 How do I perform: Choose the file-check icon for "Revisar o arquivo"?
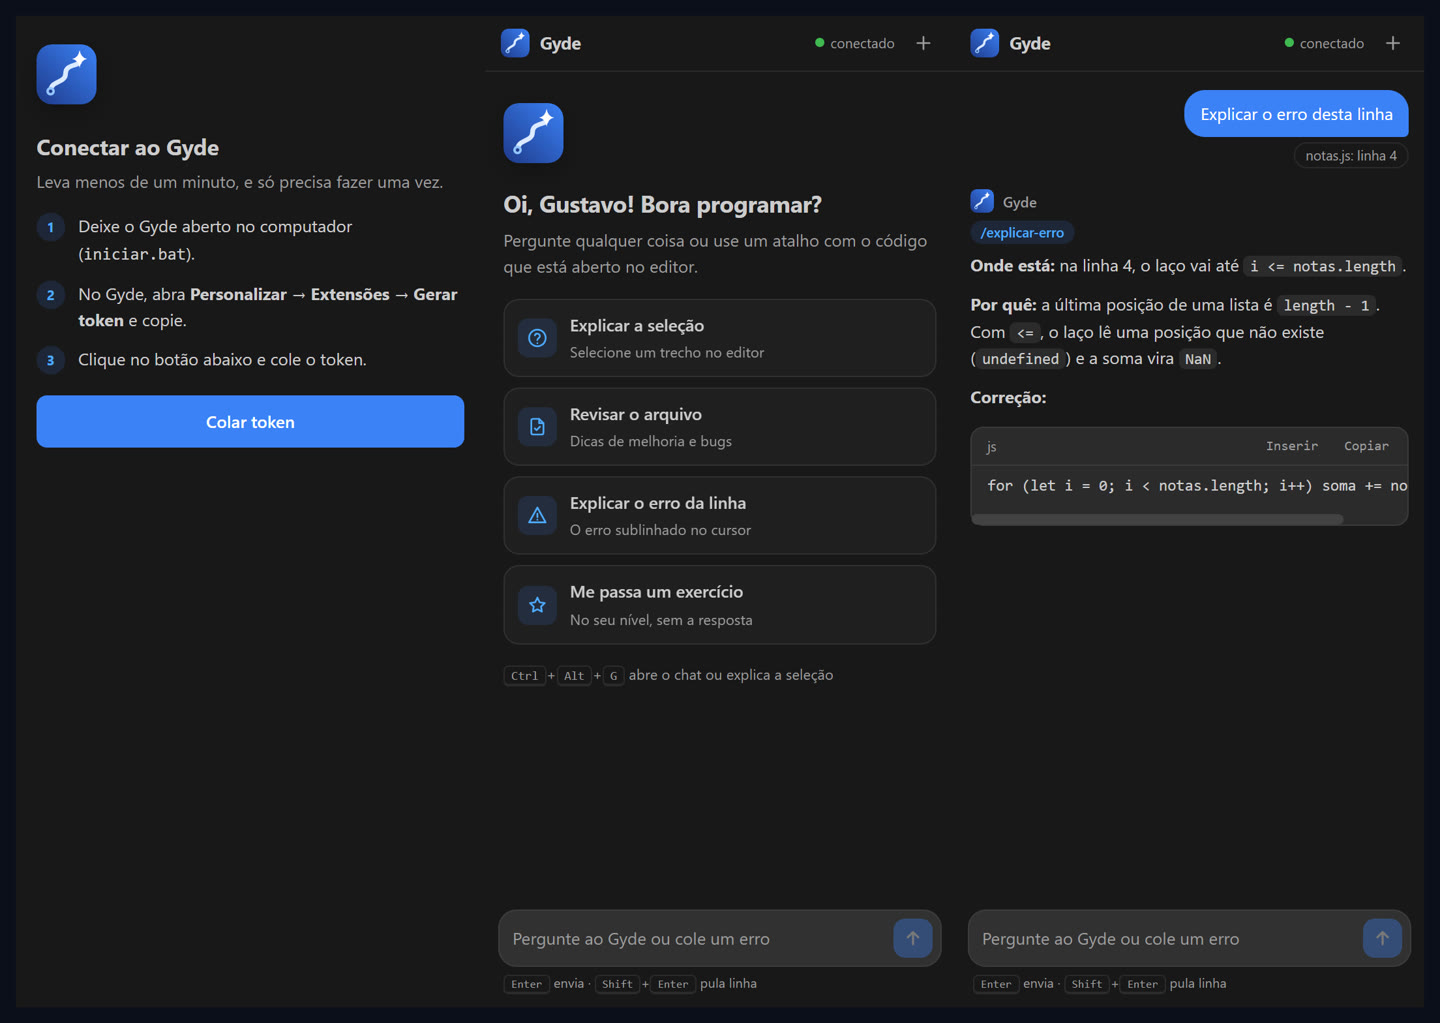click(x=537, y=427)
